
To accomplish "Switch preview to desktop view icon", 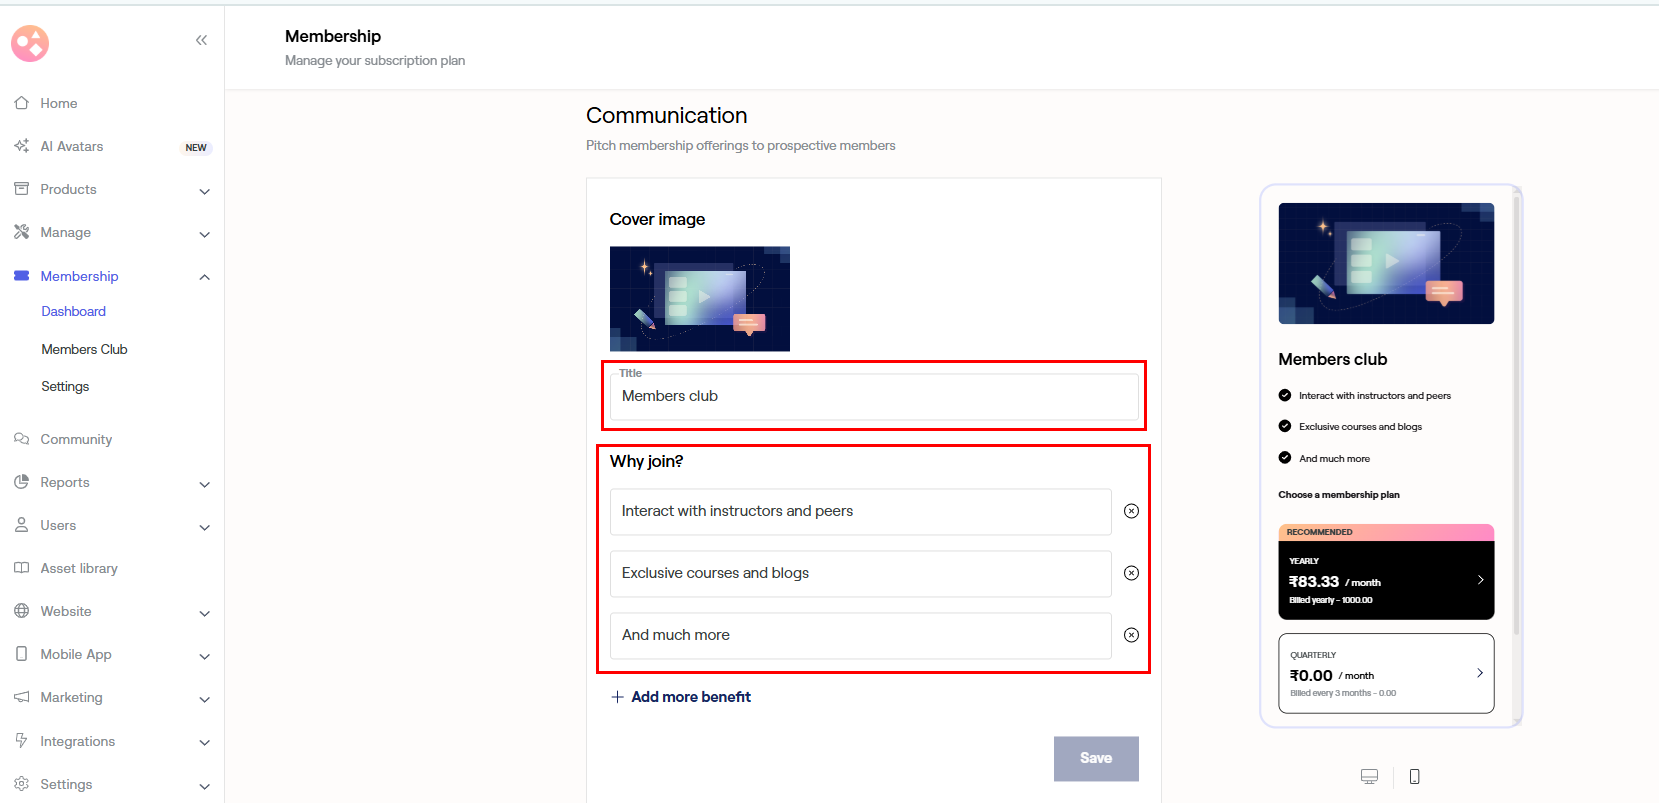I will coord(1369,777).
